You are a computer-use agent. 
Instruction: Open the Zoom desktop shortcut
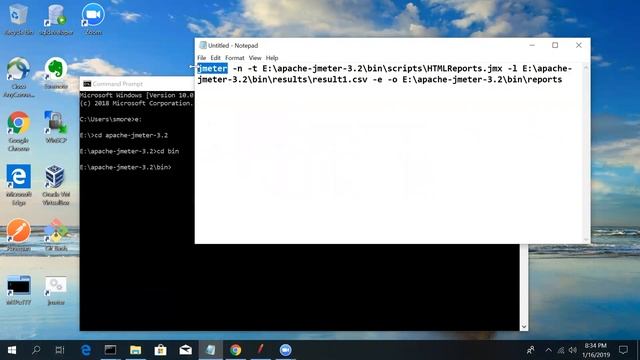pos(93,18)
